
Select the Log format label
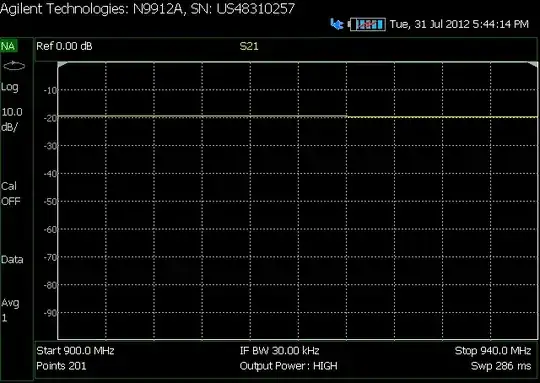point(10,87)
